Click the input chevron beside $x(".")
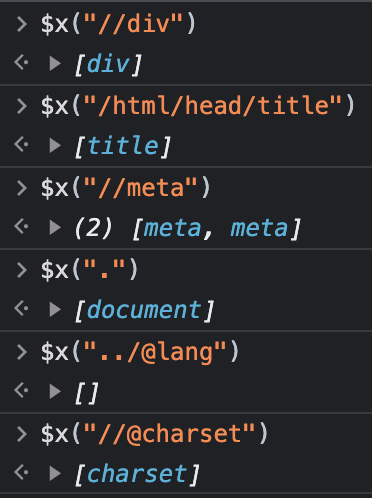 [x=22, y=270]
